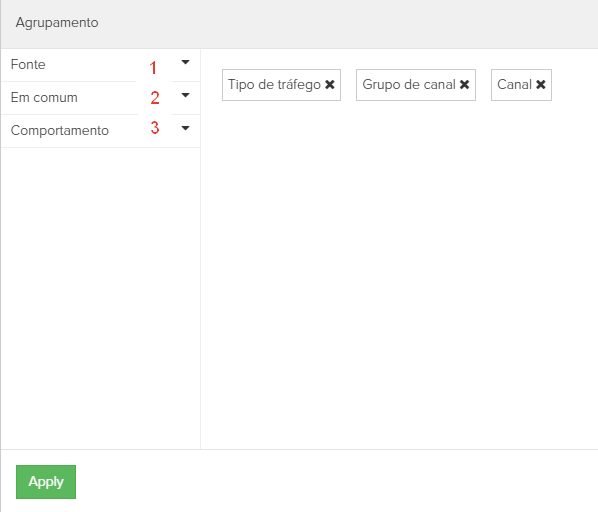Screen dimensions: 598x512
Task: Open the Comportamento category row
Action: (x=101, y=131)
